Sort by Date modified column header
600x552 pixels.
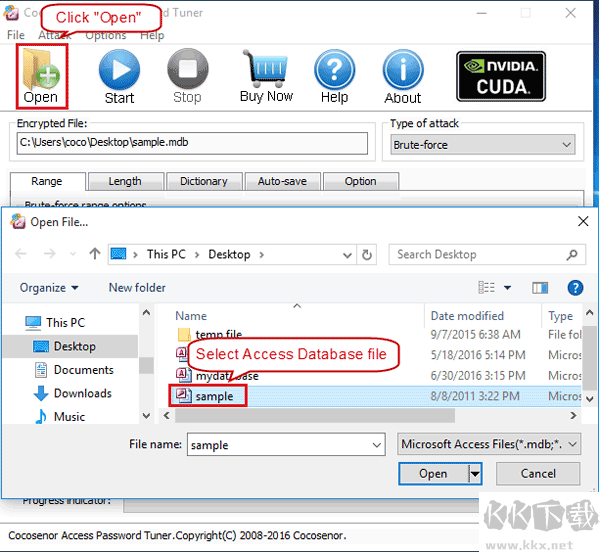point(467,316)
